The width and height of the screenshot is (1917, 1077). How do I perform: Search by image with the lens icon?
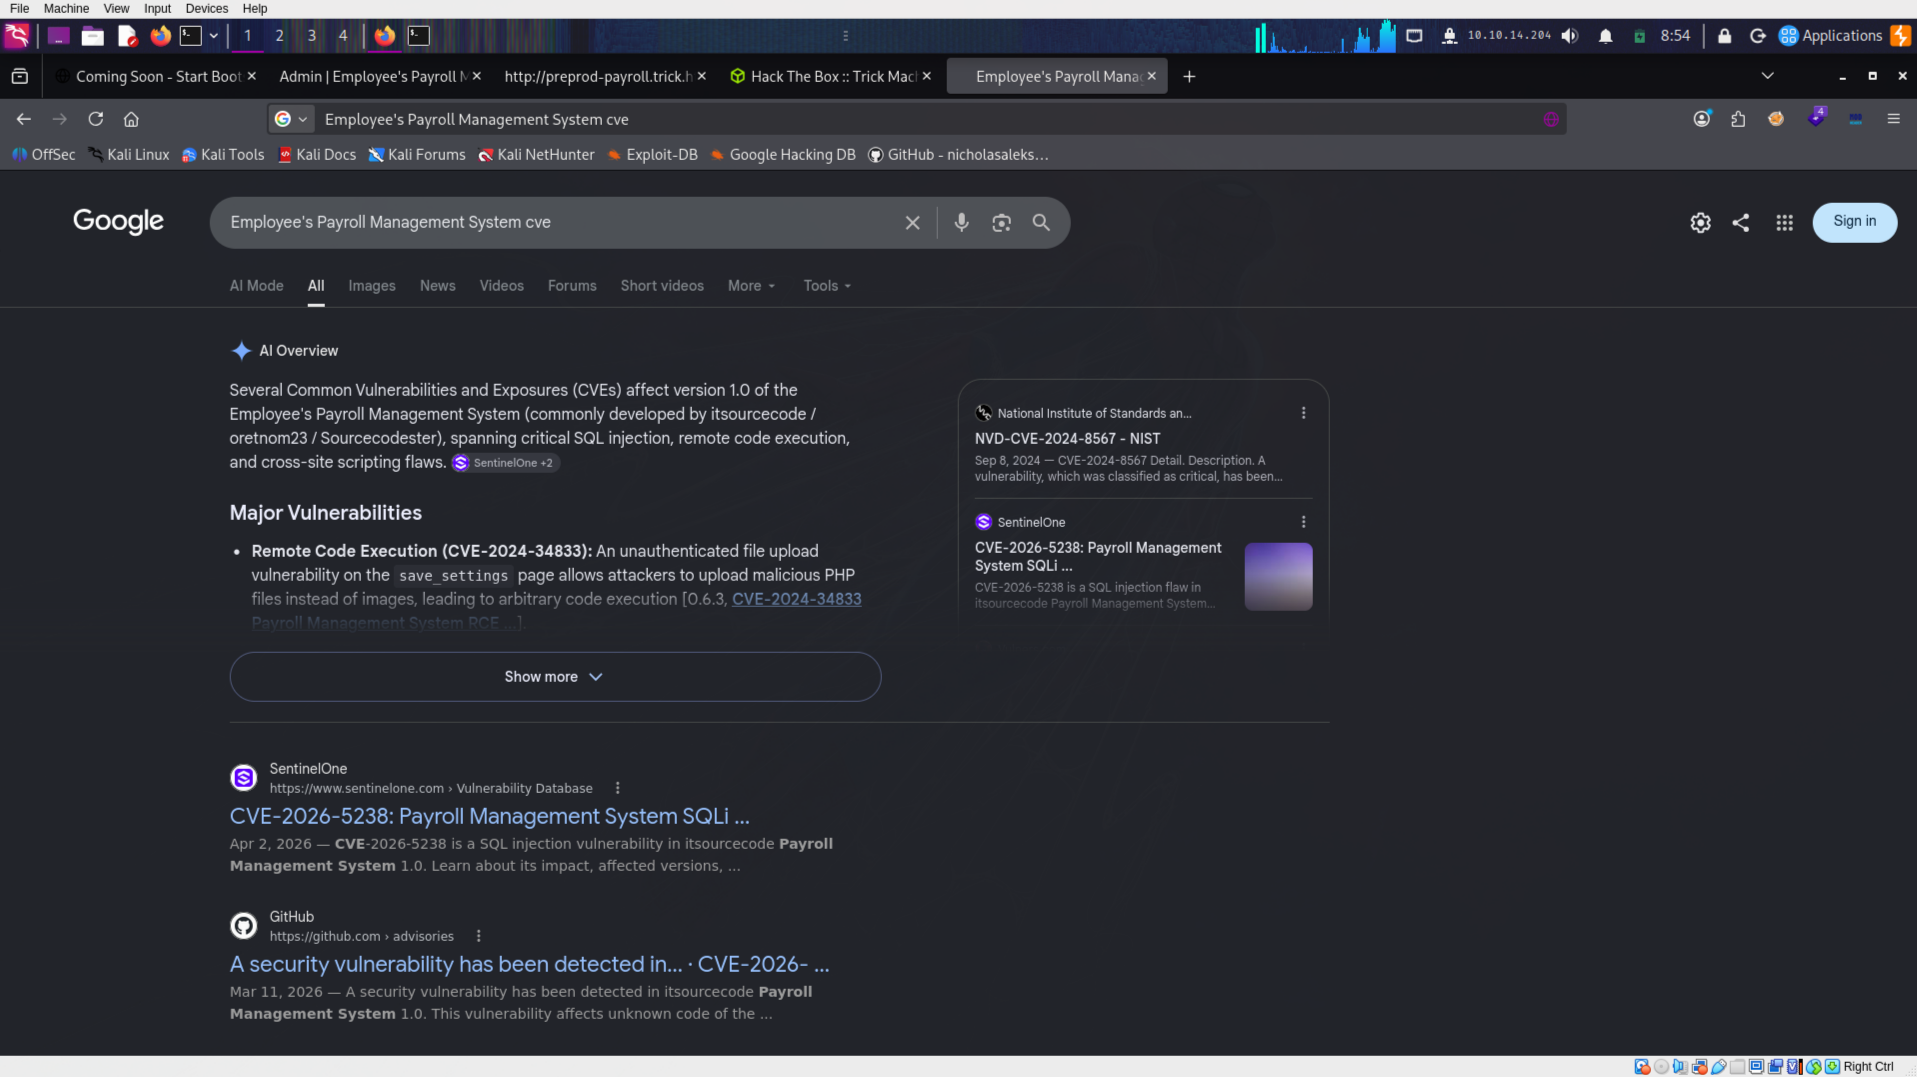pyautogui.click(x=1001, y=223)
